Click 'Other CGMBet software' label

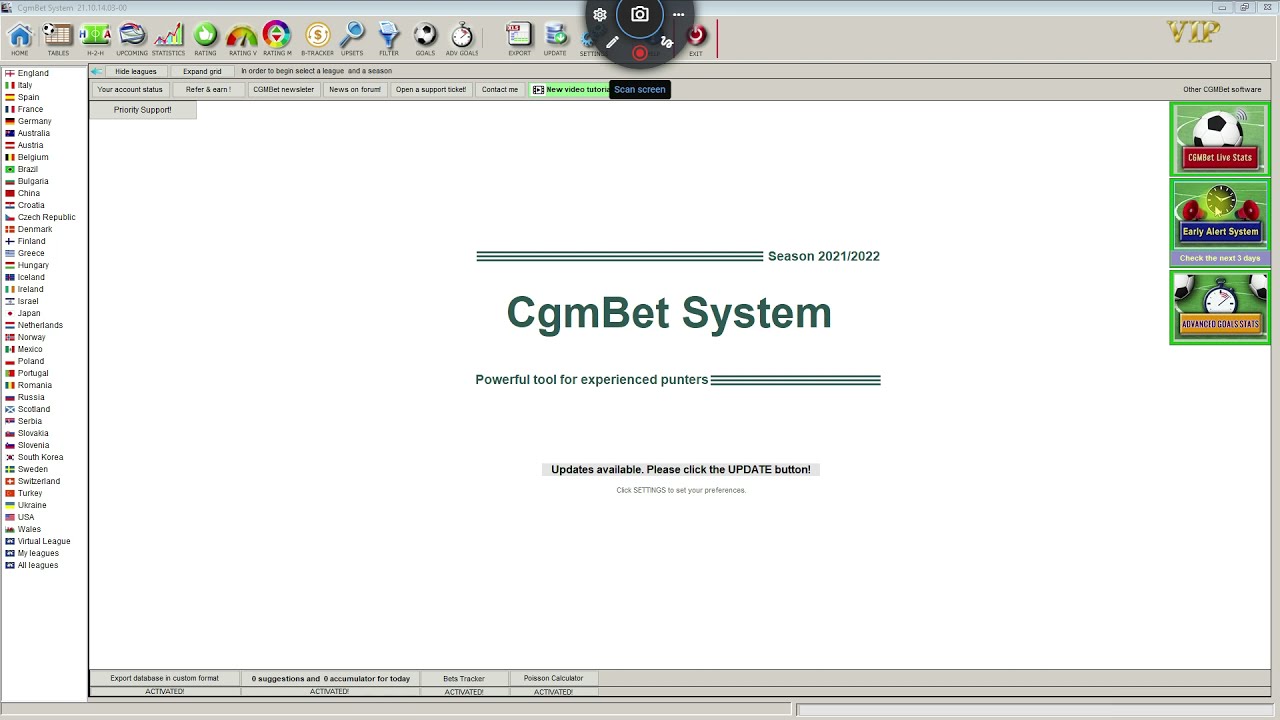click(x=1222, y=89)
